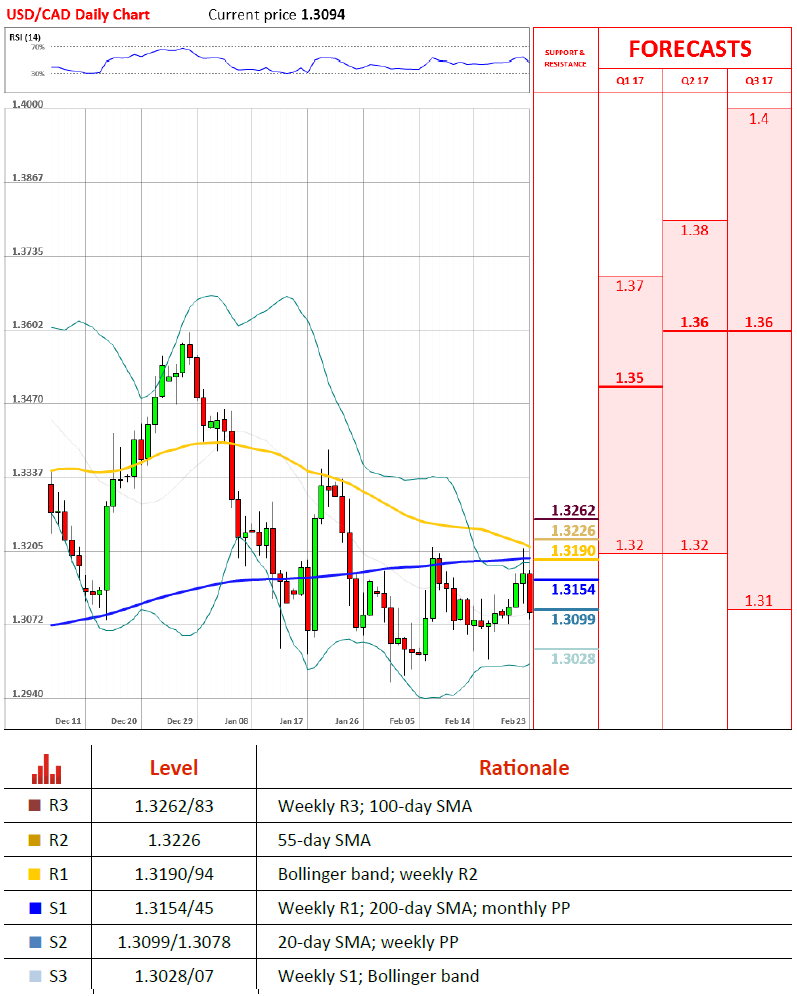Click the current price 1.3094 value
The height and width of the screenshot is (996, 797).
click(323, 15)
